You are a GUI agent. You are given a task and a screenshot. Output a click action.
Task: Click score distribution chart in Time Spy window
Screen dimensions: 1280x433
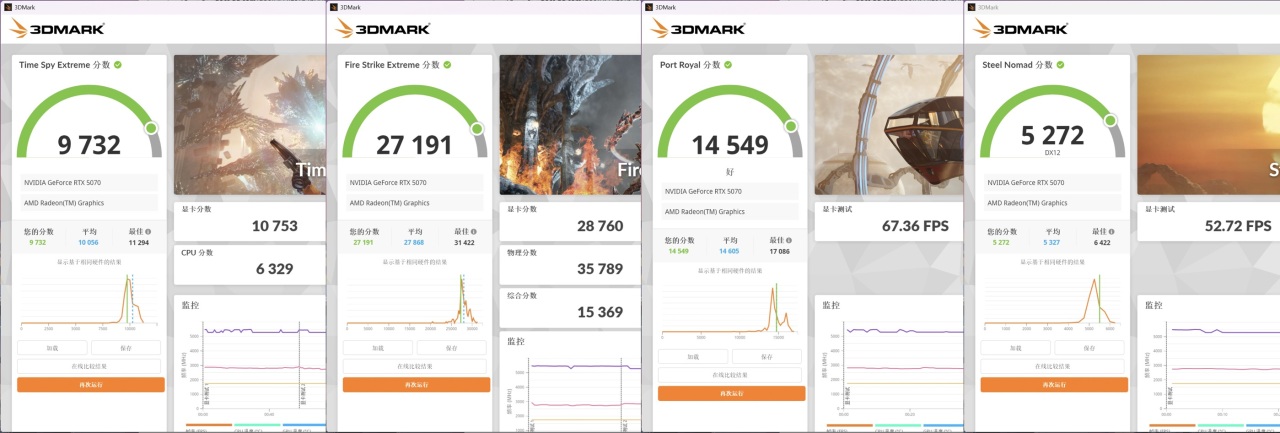click(90, 300)
